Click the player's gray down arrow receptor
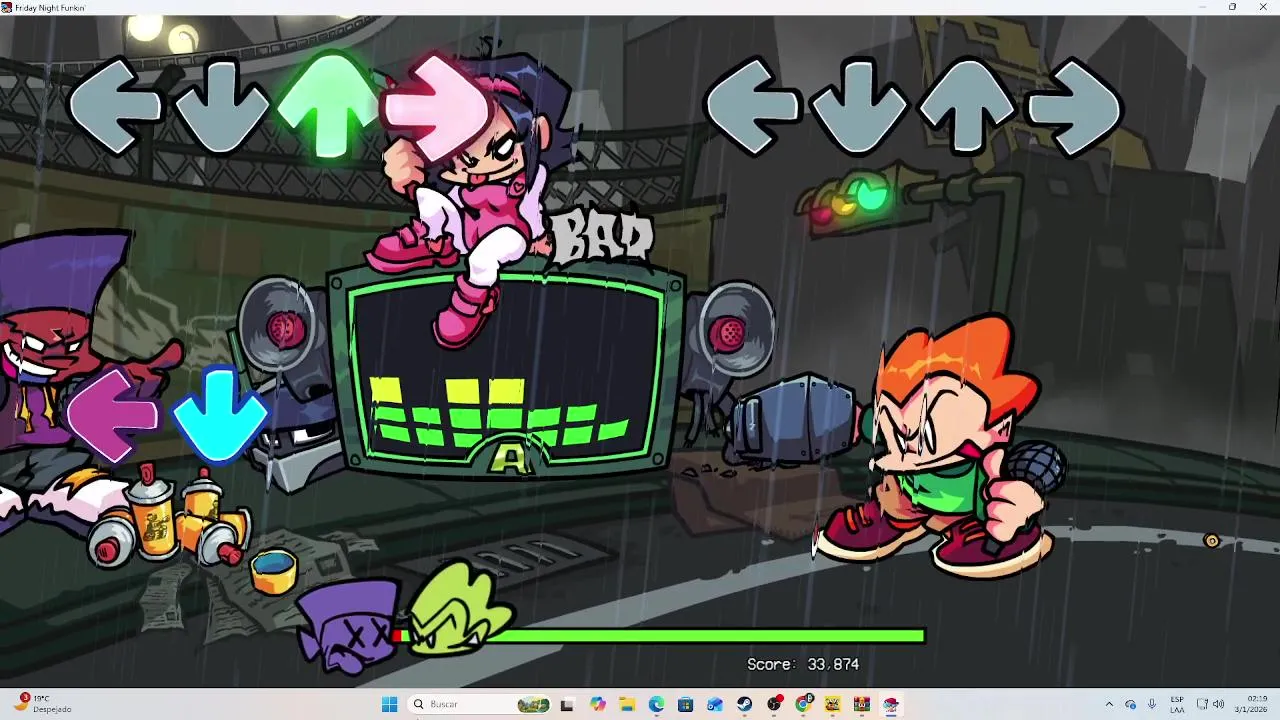 coord(859,108)
